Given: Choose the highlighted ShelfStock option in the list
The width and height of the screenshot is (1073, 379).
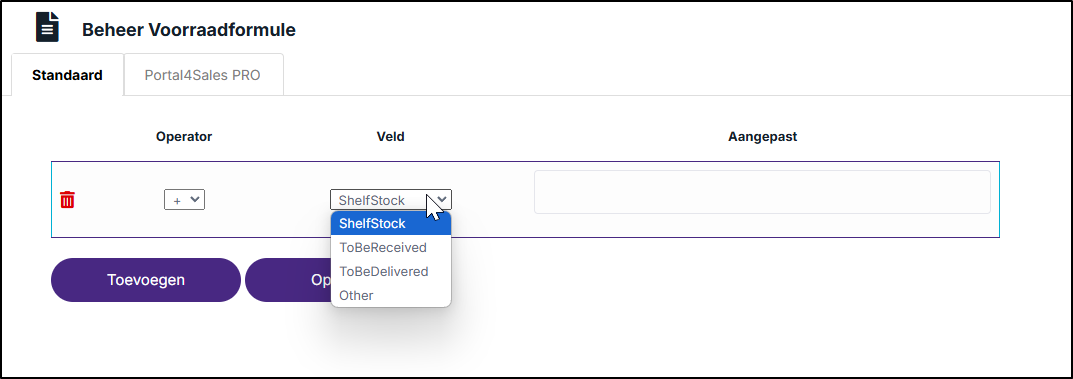Looking at the screenshot, I should pyautogui.click(x=391, y=224).
